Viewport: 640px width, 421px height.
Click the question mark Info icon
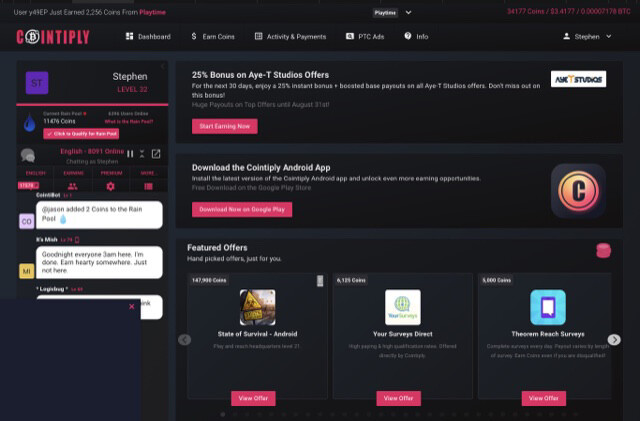click(x=408, y=36)
